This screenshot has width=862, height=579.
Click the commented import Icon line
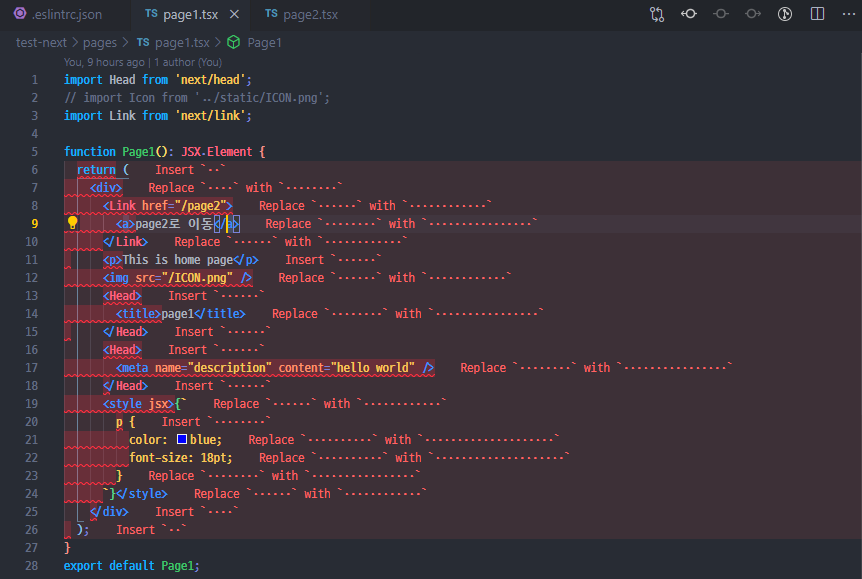click(197, 98)
